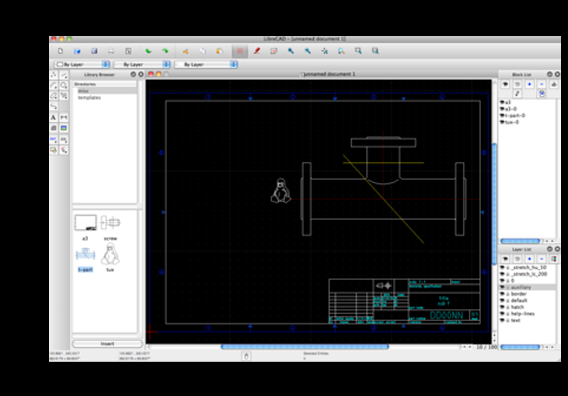Click the Add layer plus icon

[x=530, y=259]
